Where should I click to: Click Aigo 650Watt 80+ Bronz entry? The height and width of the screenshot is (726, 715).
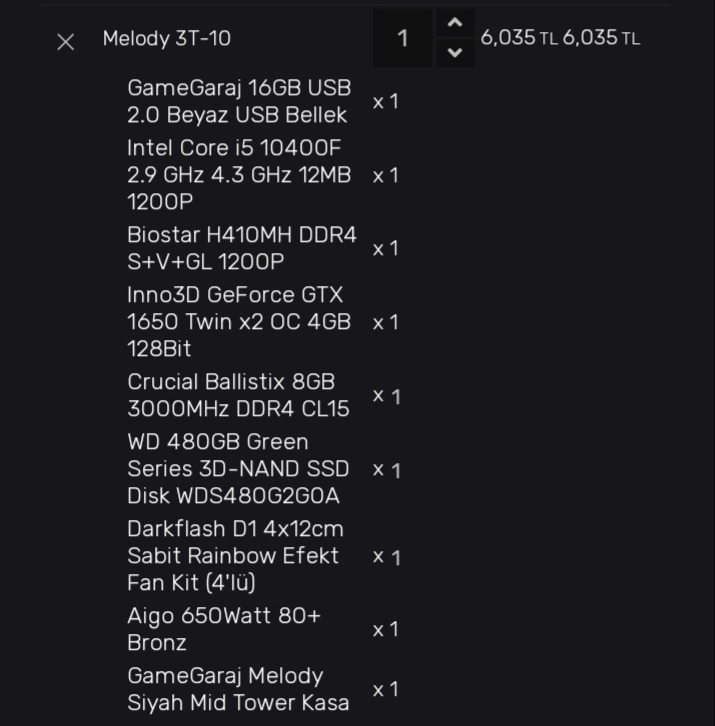pos(224,629)
